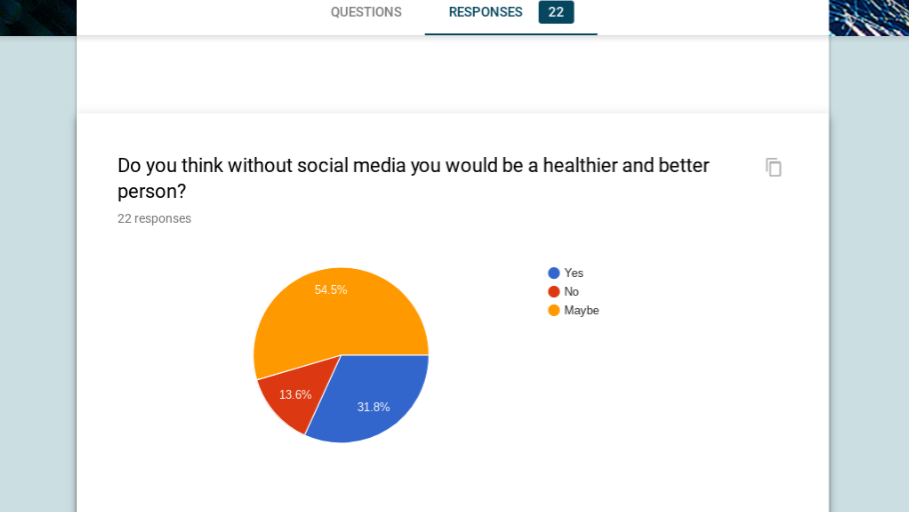Click the "22 responses" subtitle text
The image size is (909, 512).
[154, 219]
